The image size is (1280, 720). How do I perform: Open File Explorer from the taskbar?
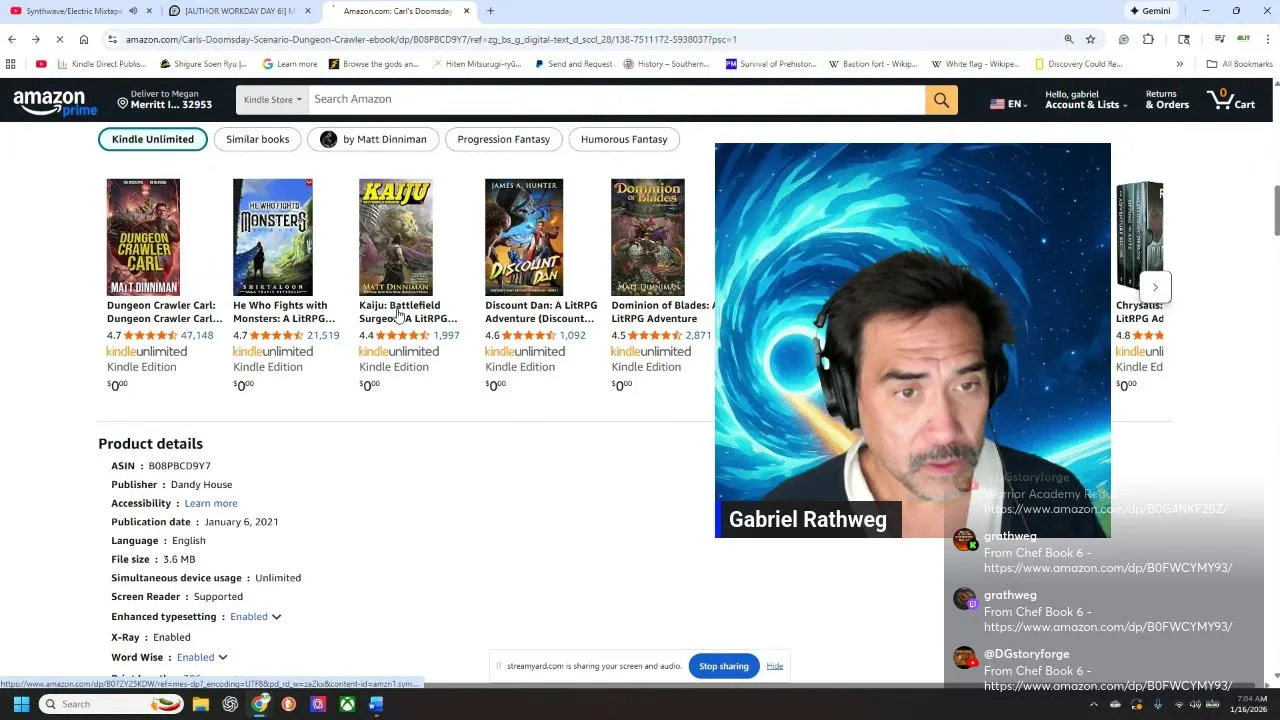tap(201, 704)
